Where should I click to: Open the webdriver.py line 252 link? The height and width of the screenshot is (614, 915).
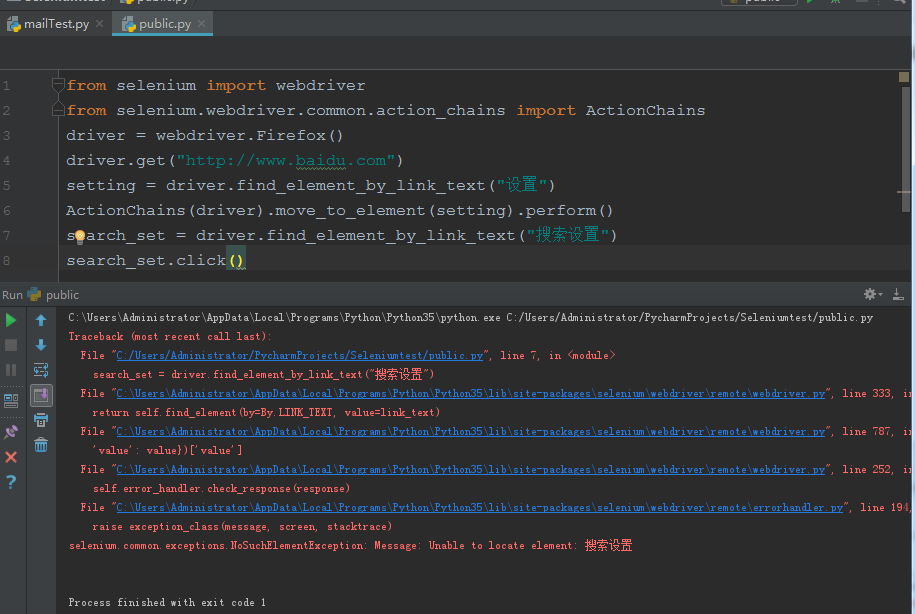click(471, 469)
